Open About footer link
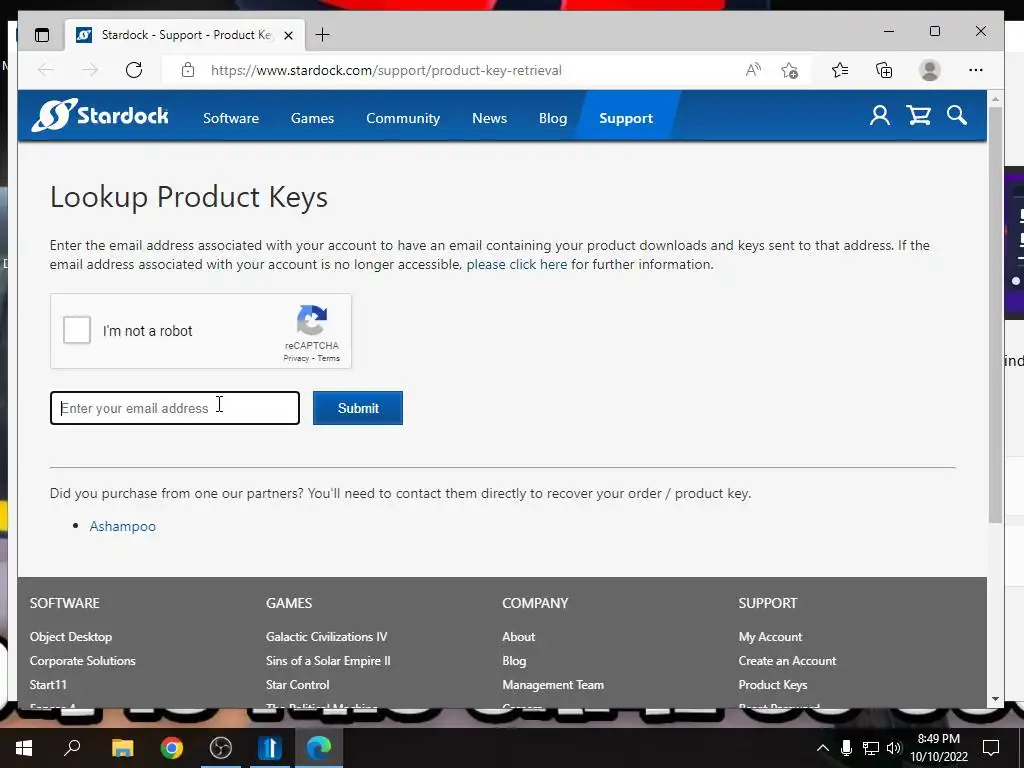Image resolution: width=1024 pixels, height=768 pixels. 519,637
